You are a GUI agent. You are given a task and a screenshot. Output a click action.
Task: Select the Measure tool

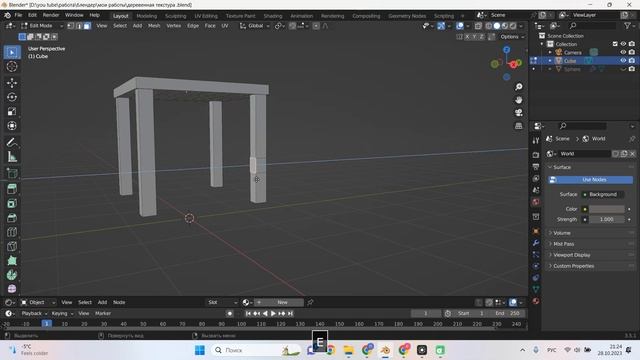click(12, 157)
